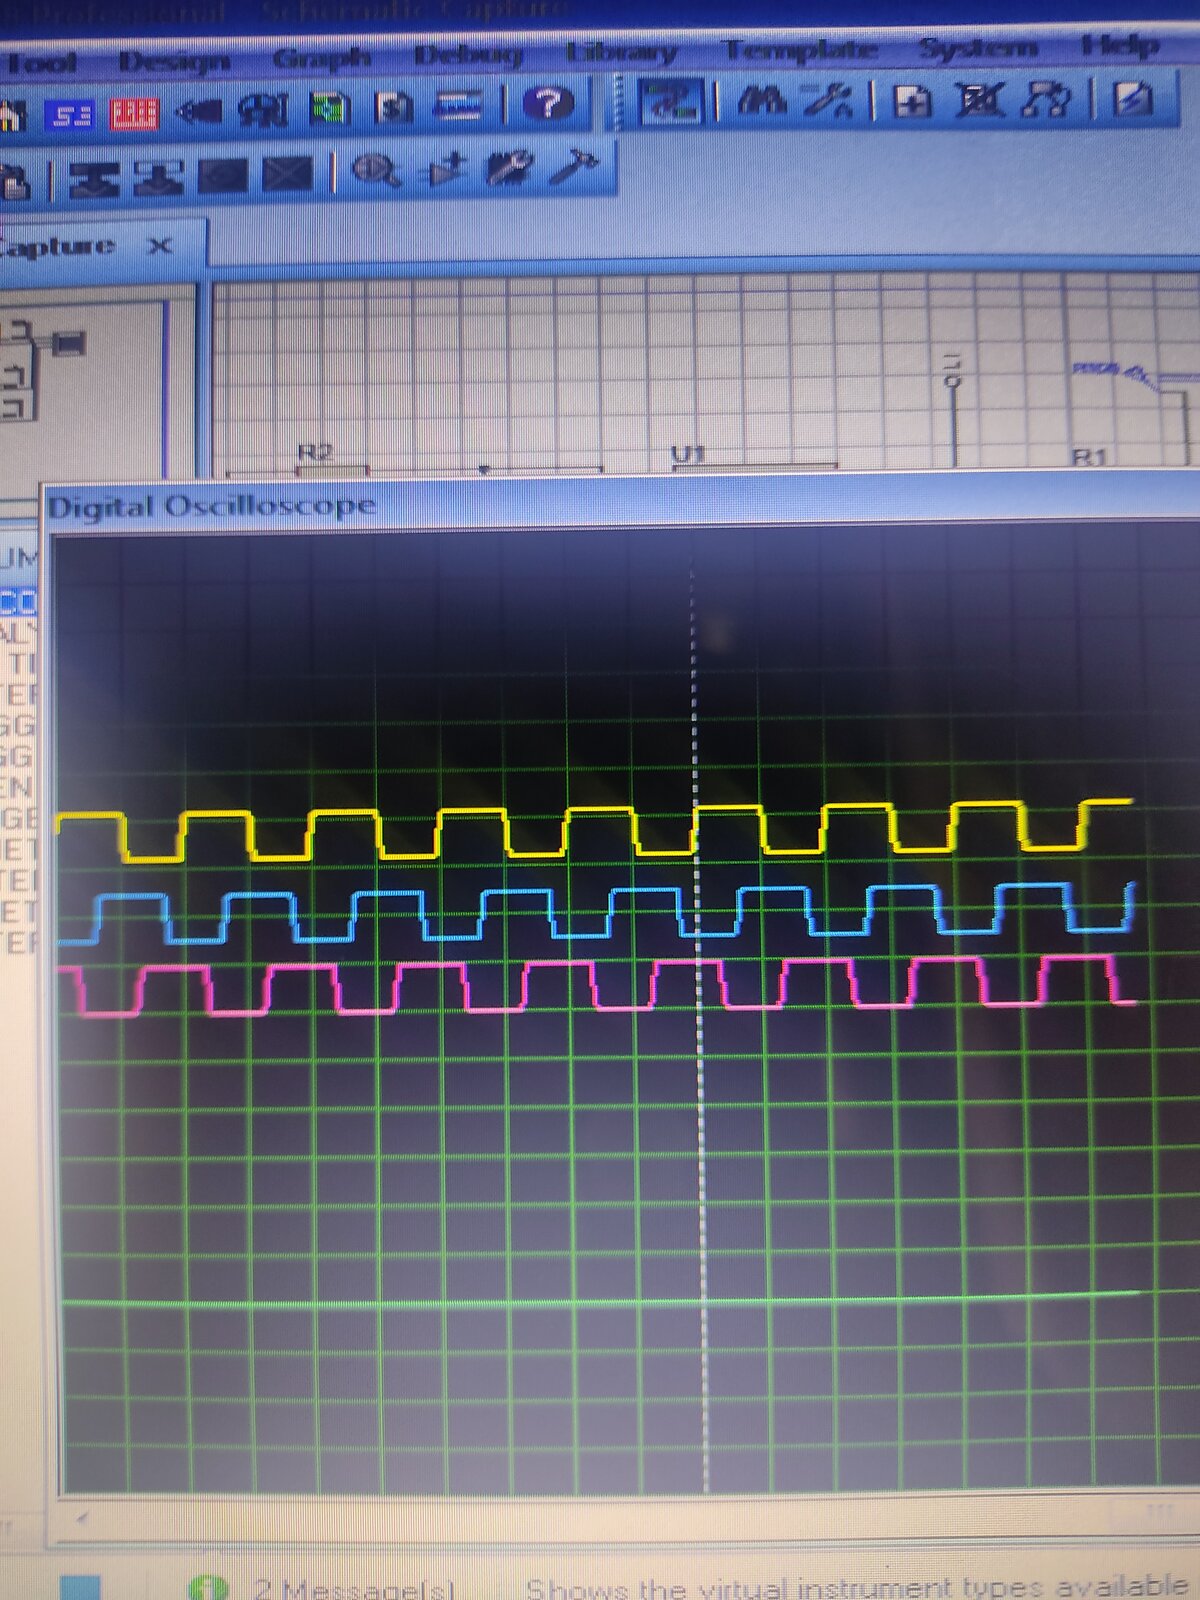Screen dimensions: 1200x1600
Task: Click the blue question mark help icon
Action: point(548,104)
